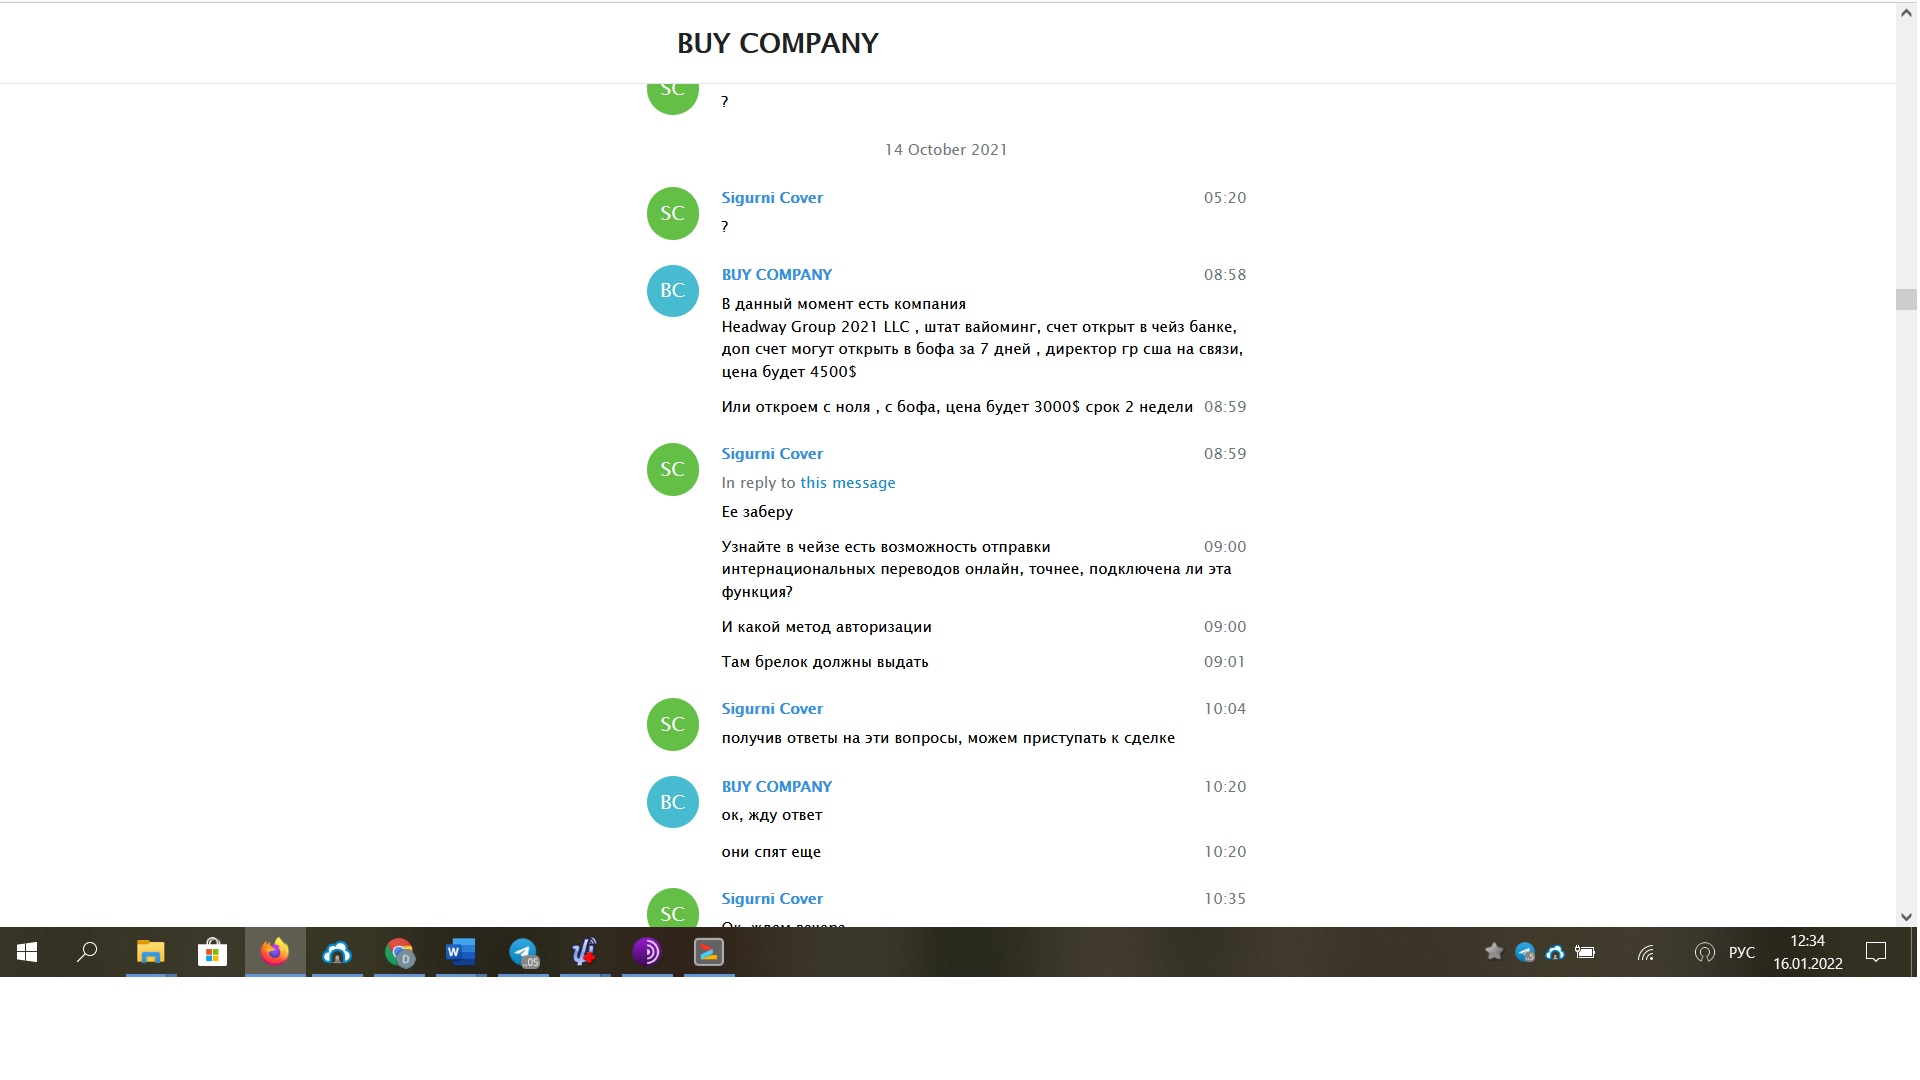Follow the "this message" reply link
This screenshot has width=1920, height=1080.
(x=848, y=483)
